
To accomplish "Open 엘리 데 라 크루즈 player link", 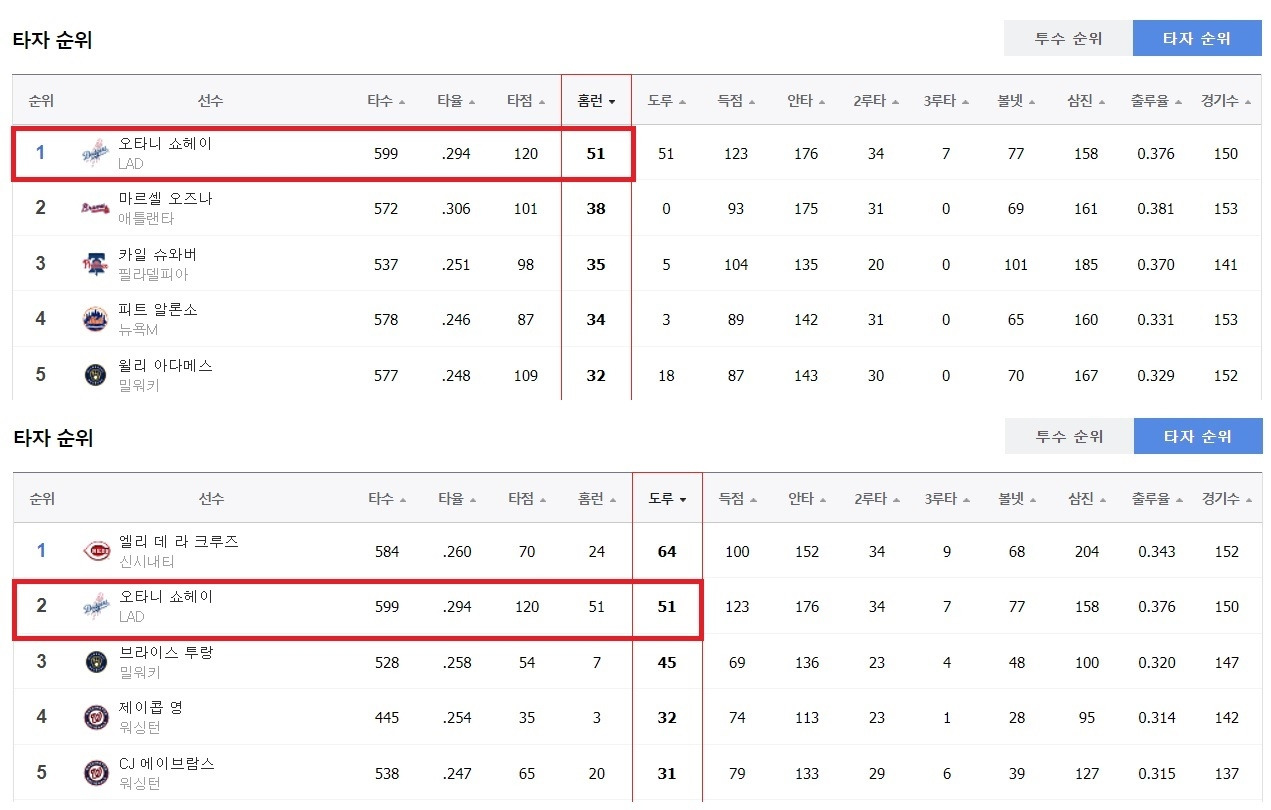I will tap(178, 542).
